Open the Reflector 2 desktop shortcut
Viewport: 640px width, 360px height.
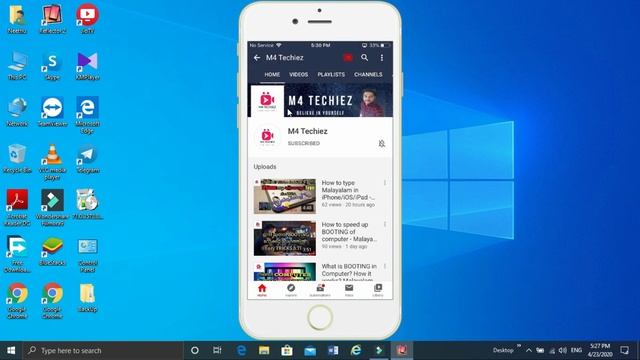click(52, 18)
